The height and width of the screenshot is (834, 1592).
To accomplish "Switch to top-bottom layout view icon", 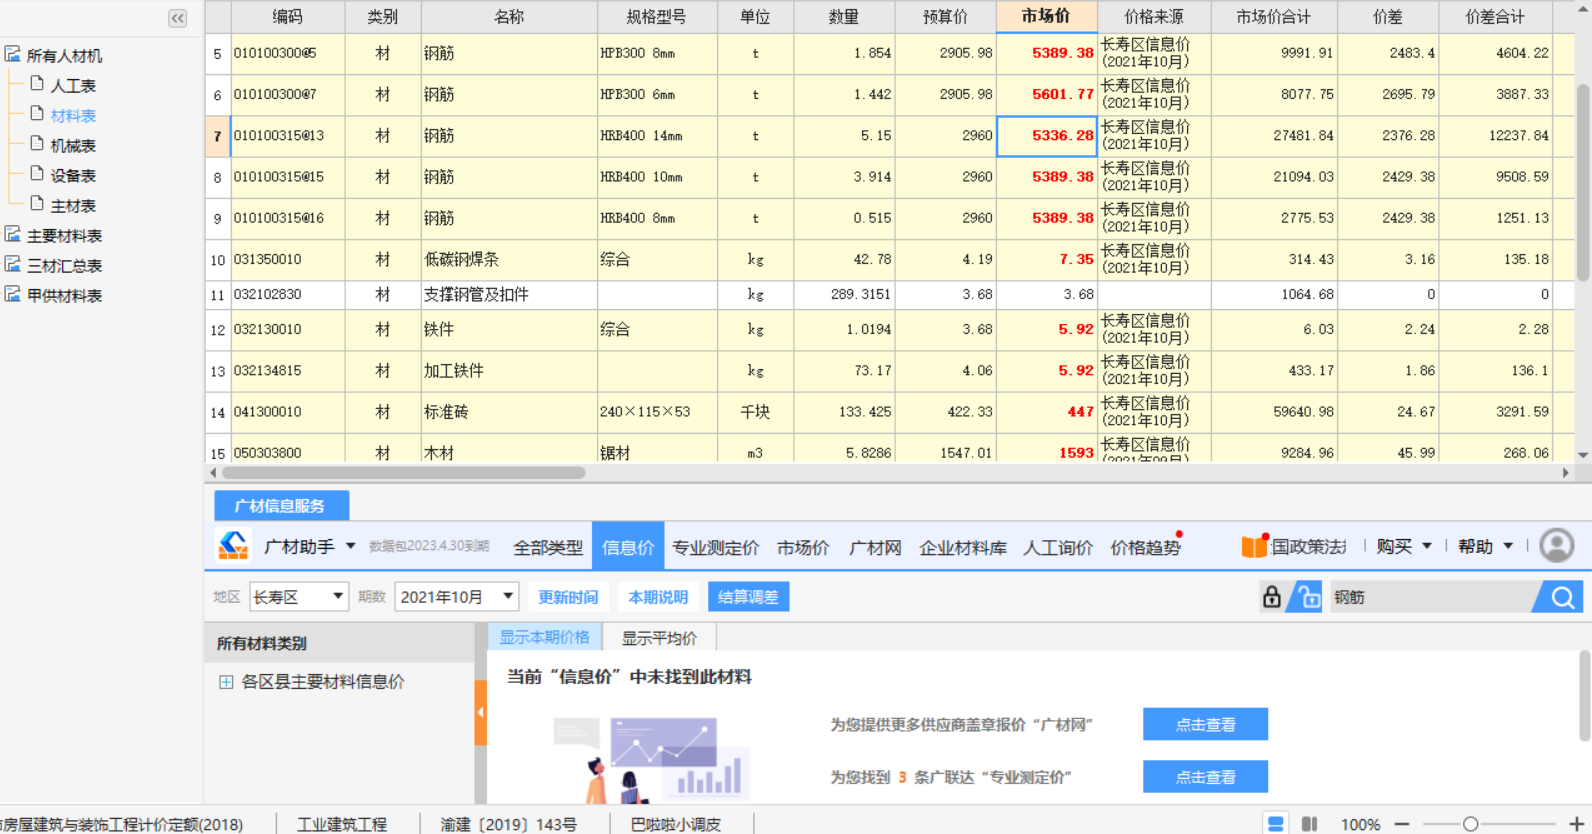I will pyautogui.click(x=1276, y=824).
